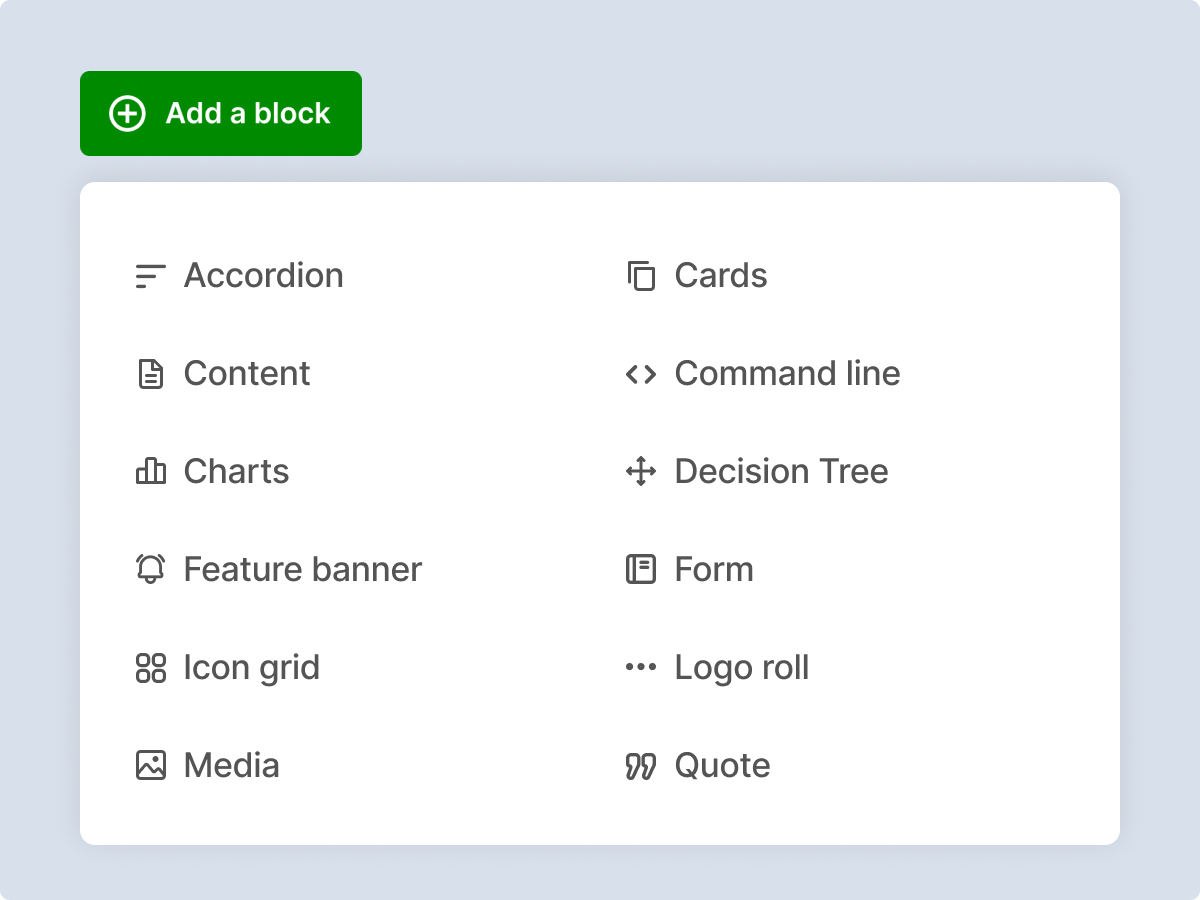Choose the Logo roll block label
Screen dimensions: 1200x900
[741, 667]
